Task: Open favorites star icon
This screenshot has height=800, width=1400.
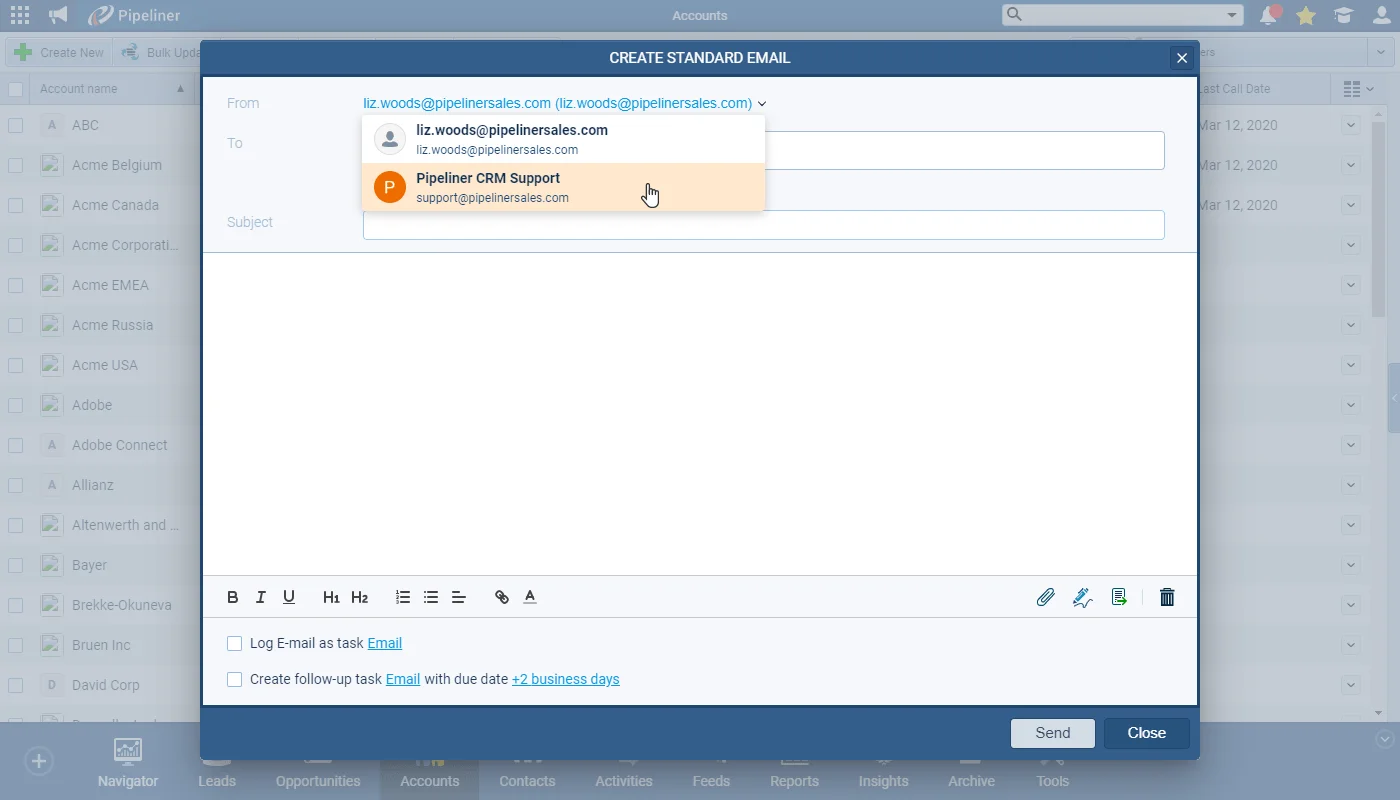Action: (x=1305, y=15)
